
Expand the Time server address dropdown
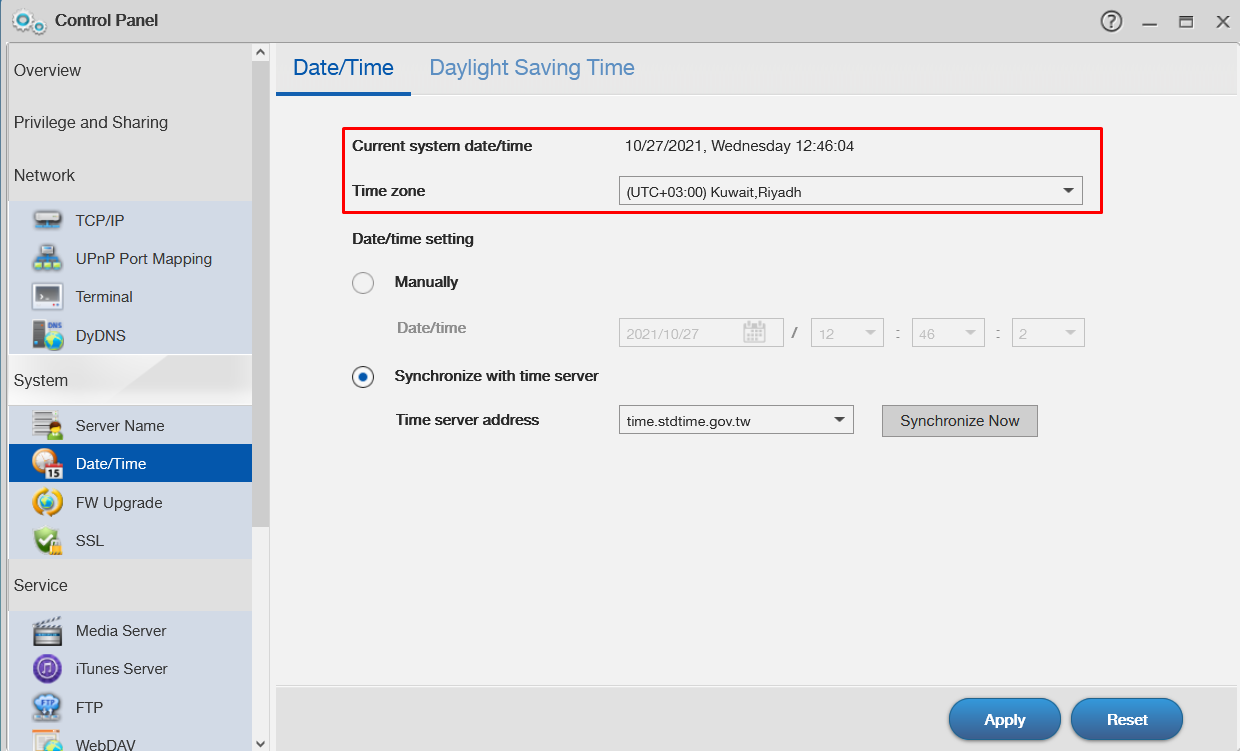pos(736,420)
